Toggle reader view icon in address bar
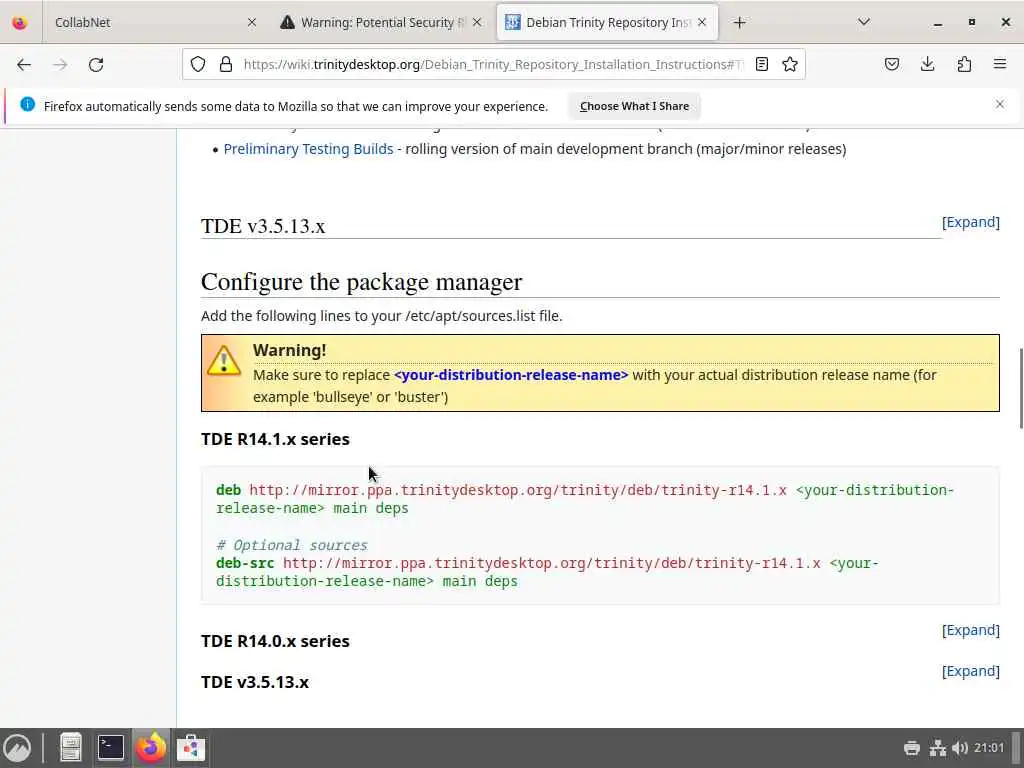Screen dimensions: 1024x768 click(761, 64)
